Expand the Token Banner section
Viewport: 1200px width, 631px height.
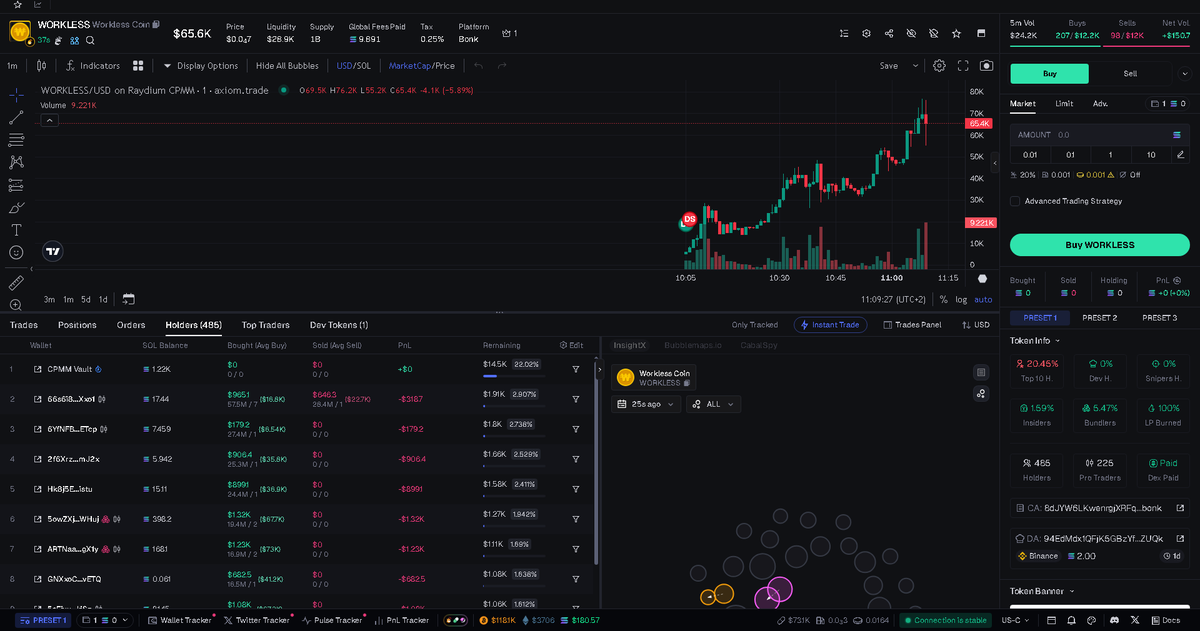(1042, 591)
